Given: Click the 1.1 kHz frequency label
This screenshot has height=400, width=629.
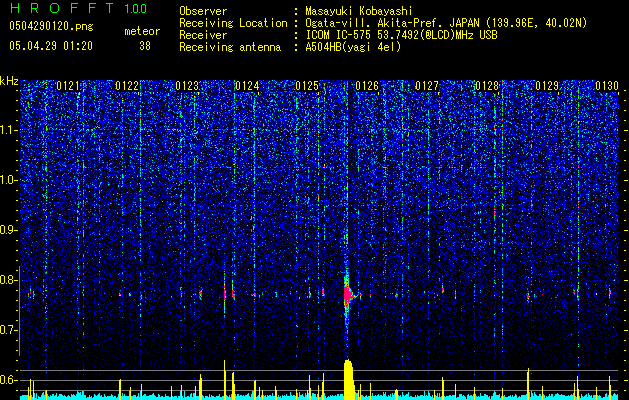Looking at the screenshot, I should (9, 130).
